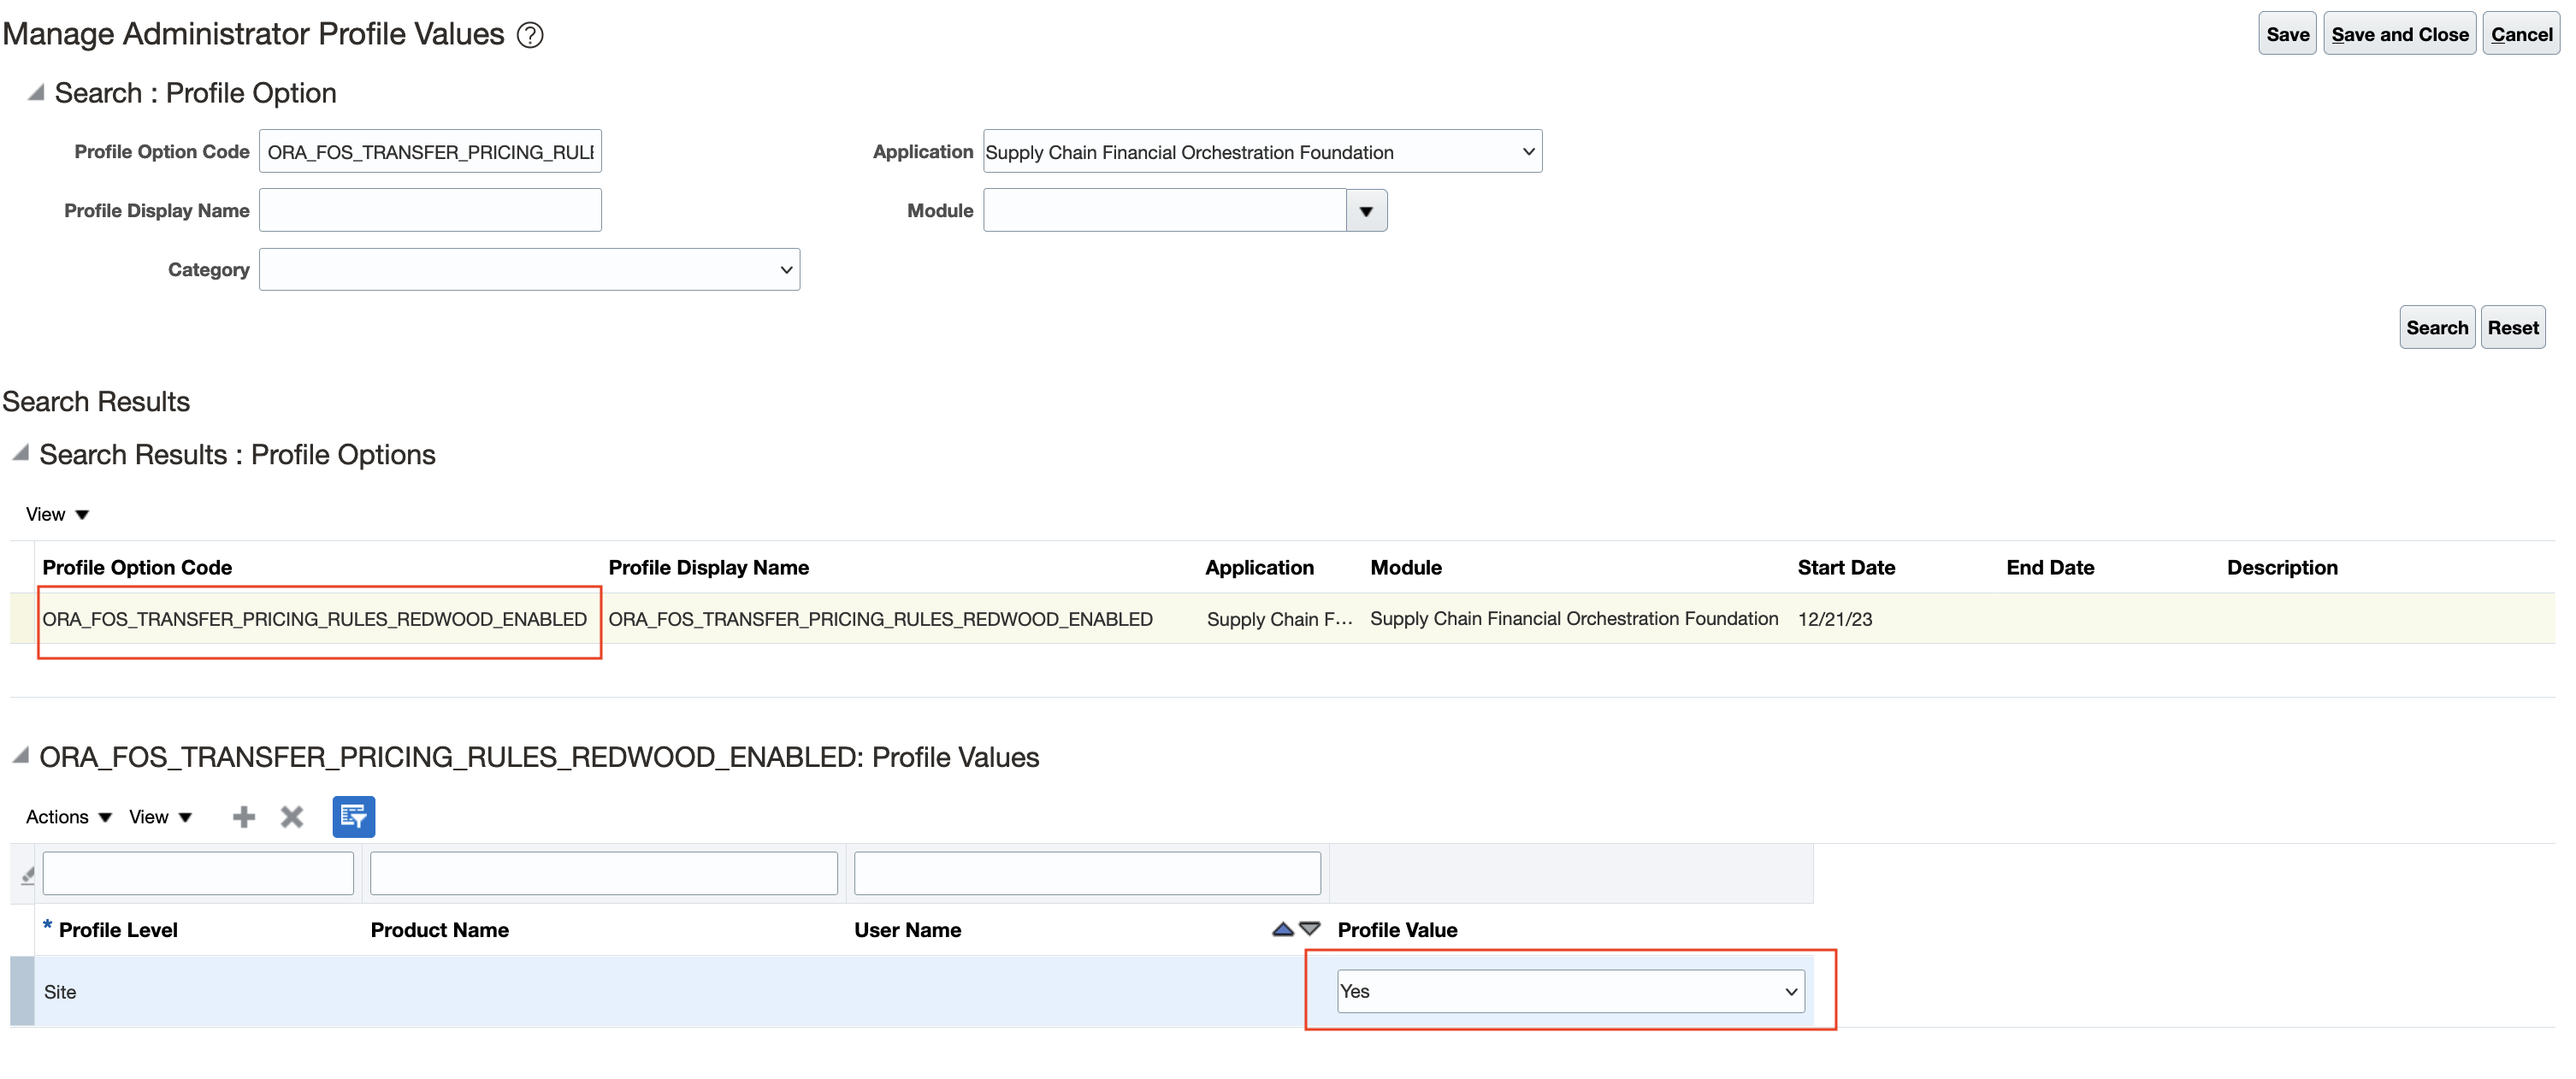
Task: Click the sort ascending arrow in User Name column
Action: point(1282,929)
